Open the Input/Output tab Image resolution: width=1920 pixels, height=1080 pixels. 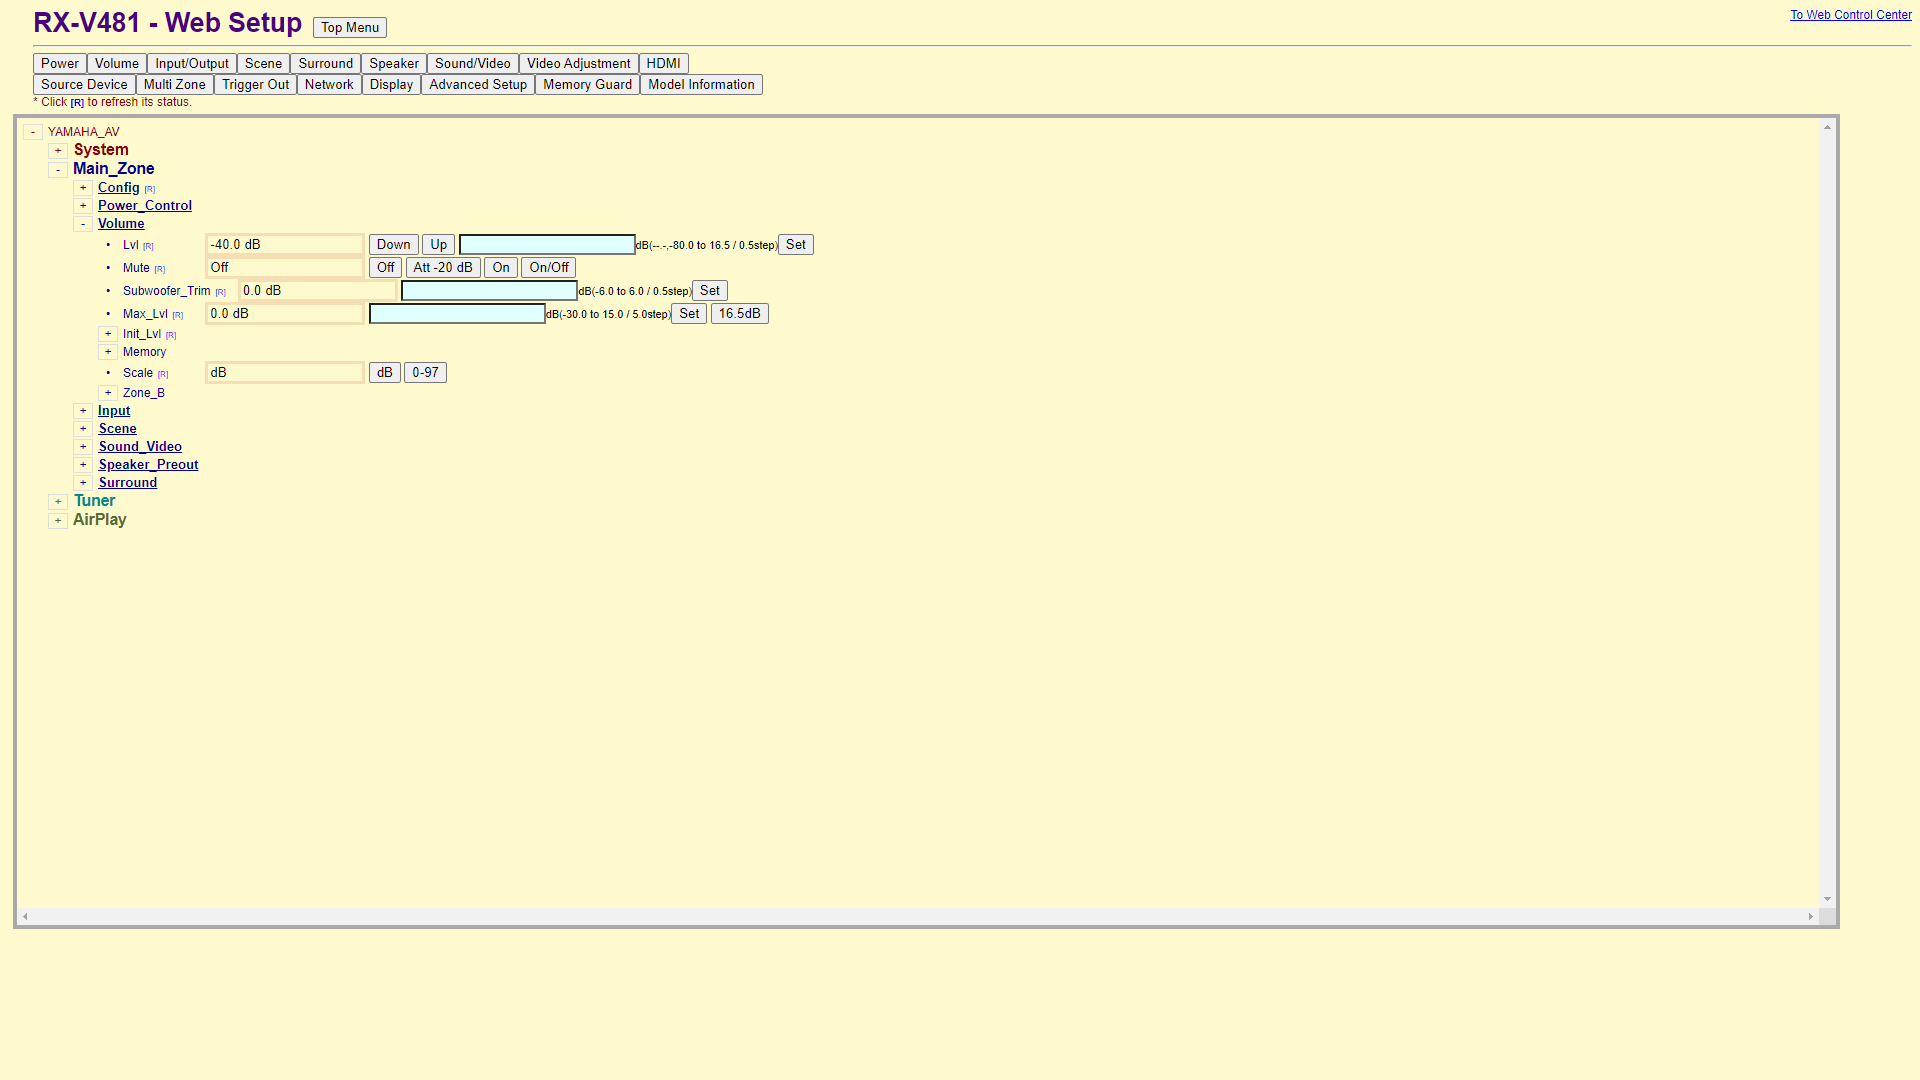192,64
